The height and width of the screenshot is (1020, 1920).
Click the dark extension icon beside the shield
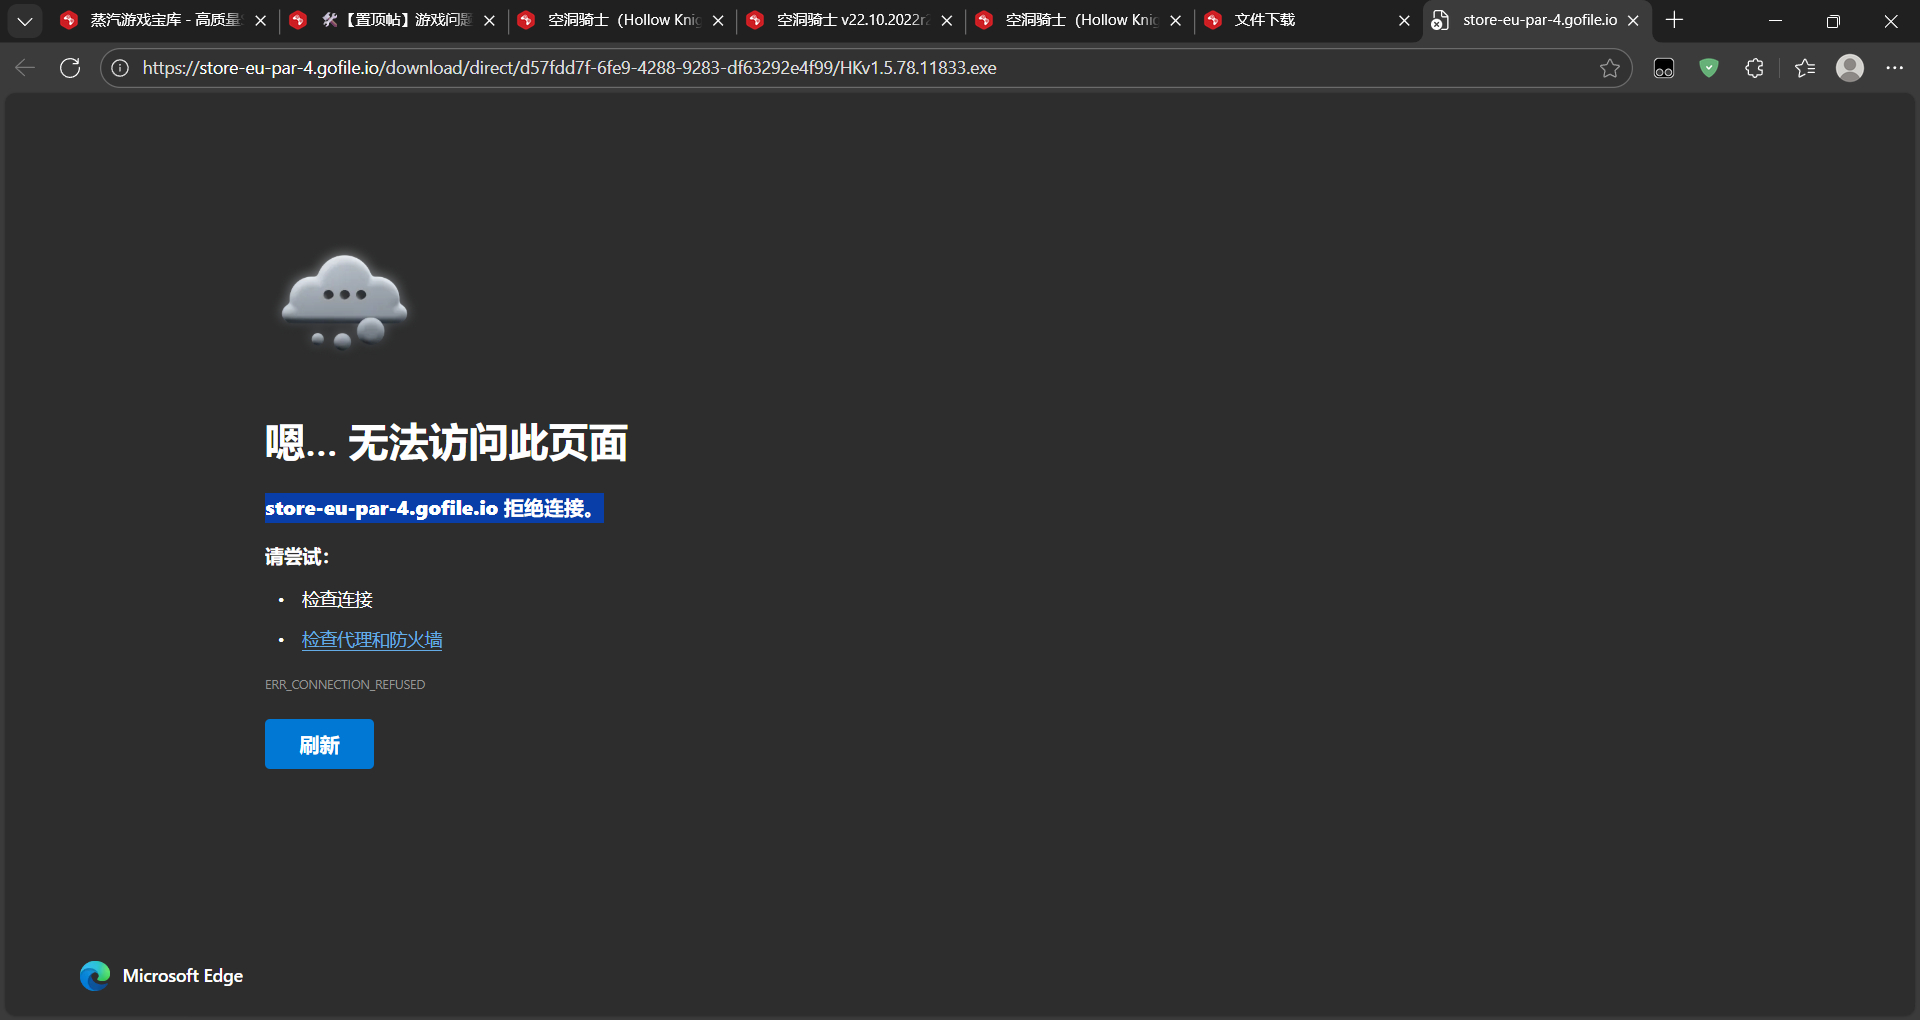(x=1663, y=68)
